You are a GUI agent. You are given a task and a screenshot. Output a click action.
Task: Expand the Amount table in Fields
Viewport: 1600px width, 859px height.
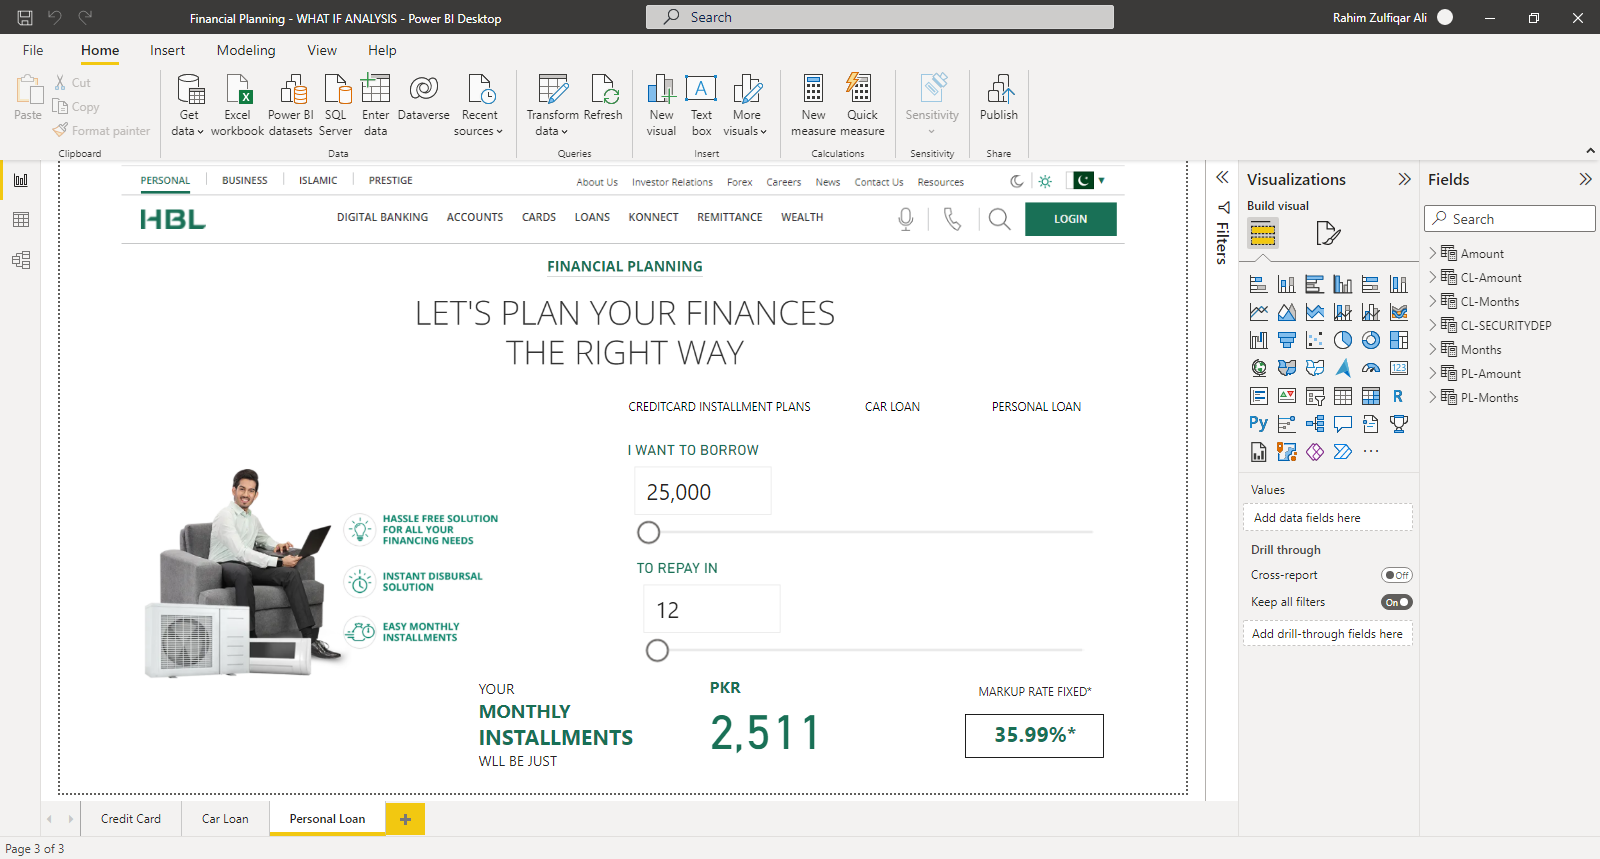(x=1433, y=253)
